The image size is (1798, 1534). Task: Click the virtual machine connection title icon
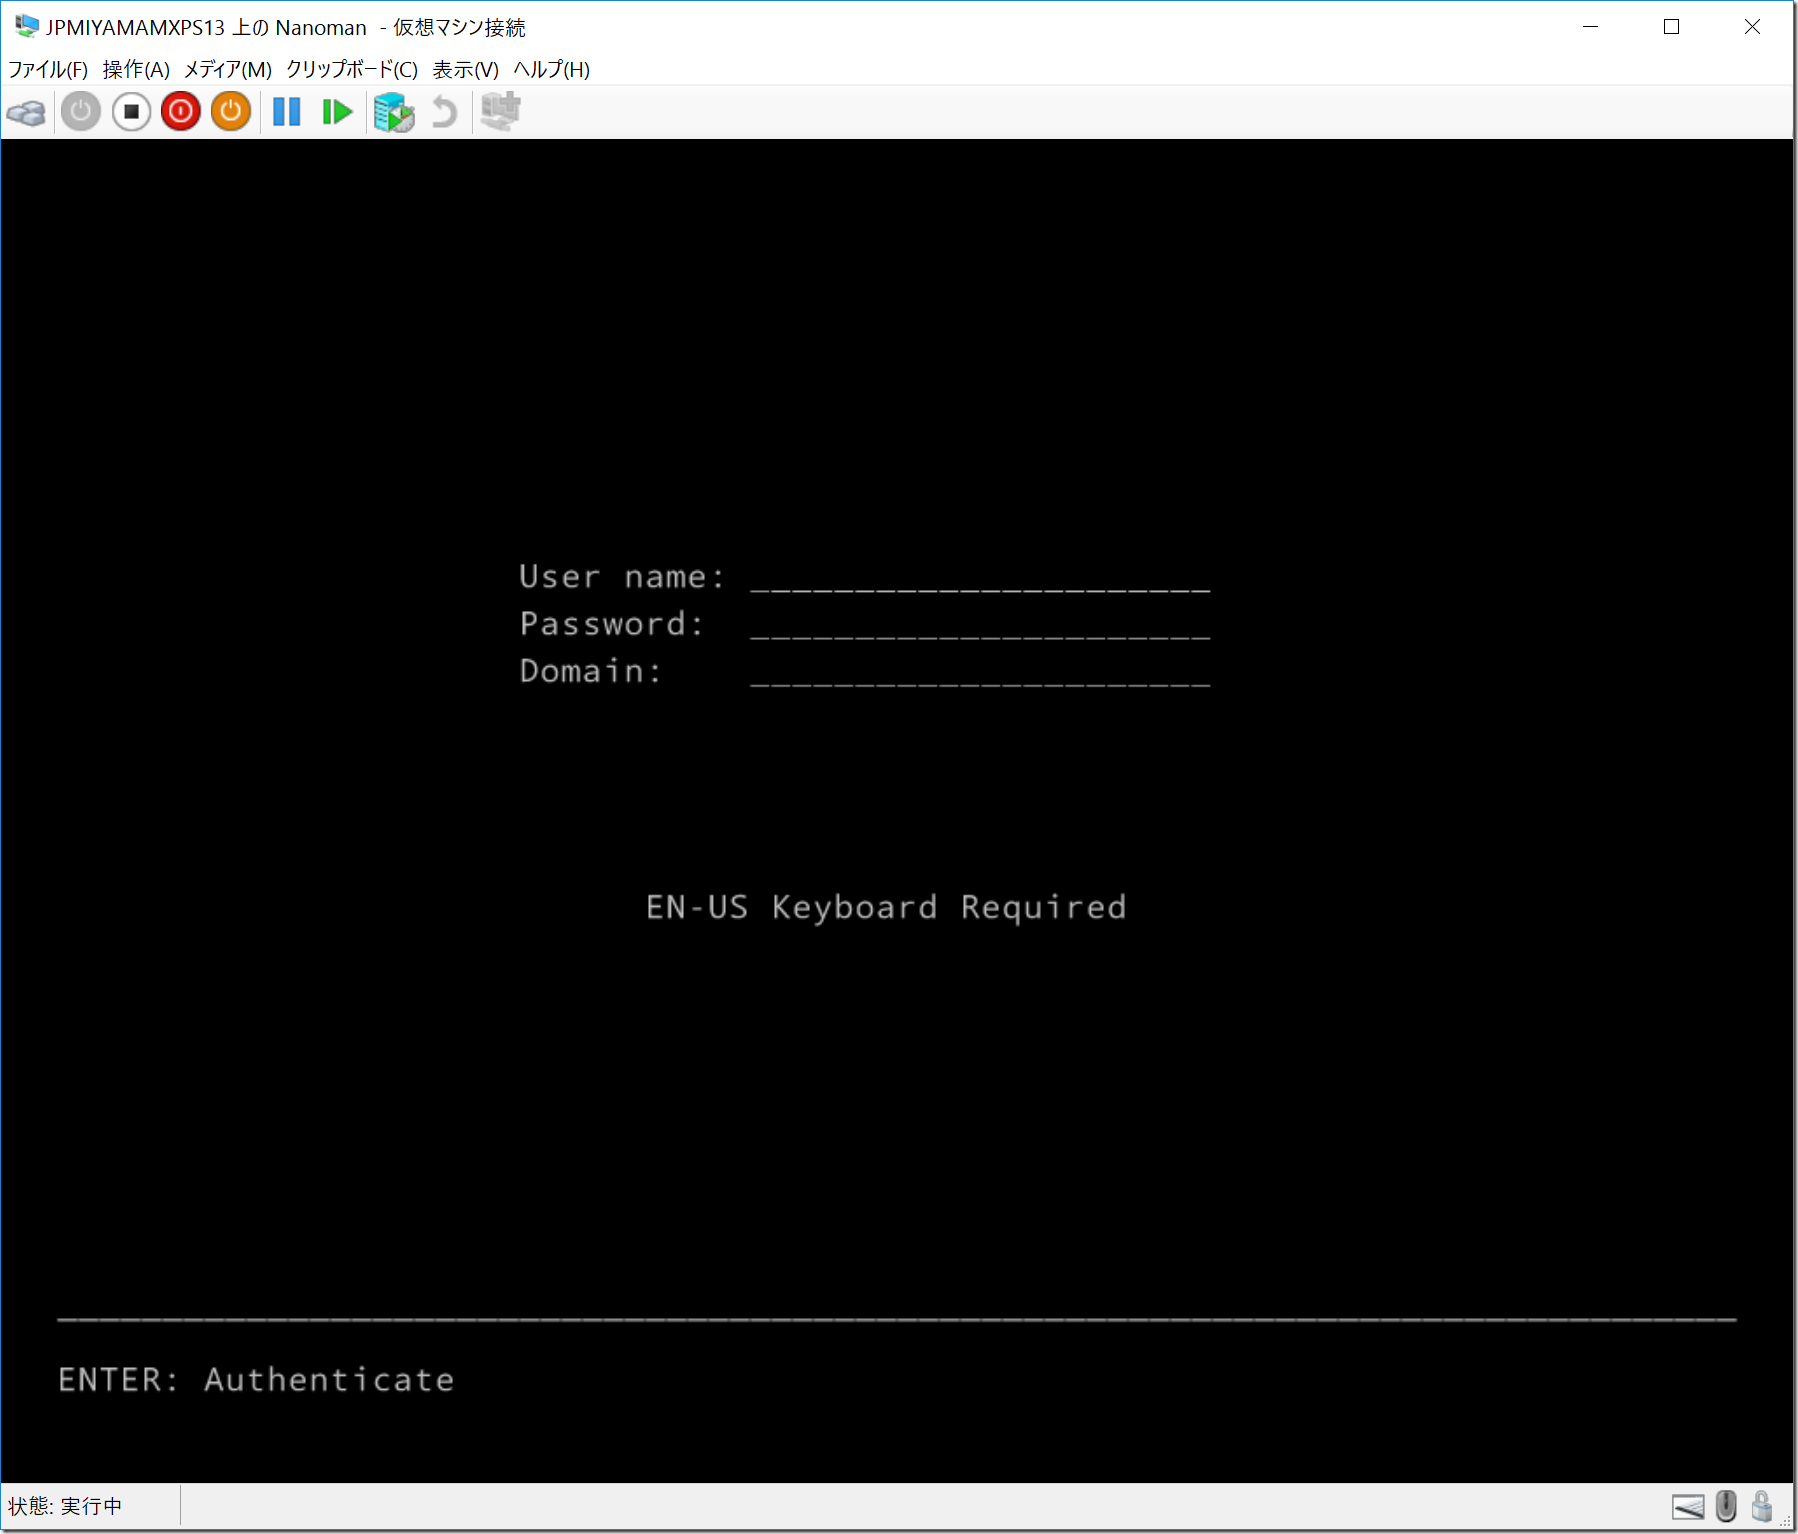(x=27, y=26)
